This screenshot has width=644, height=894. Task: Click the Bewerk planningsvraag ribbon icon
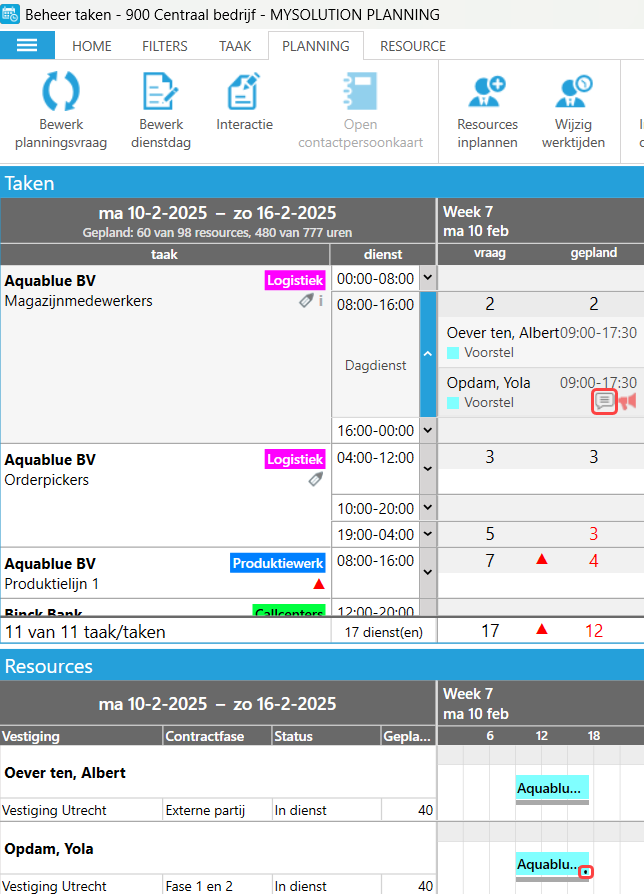pyautogui.click(x=61, y=92)
